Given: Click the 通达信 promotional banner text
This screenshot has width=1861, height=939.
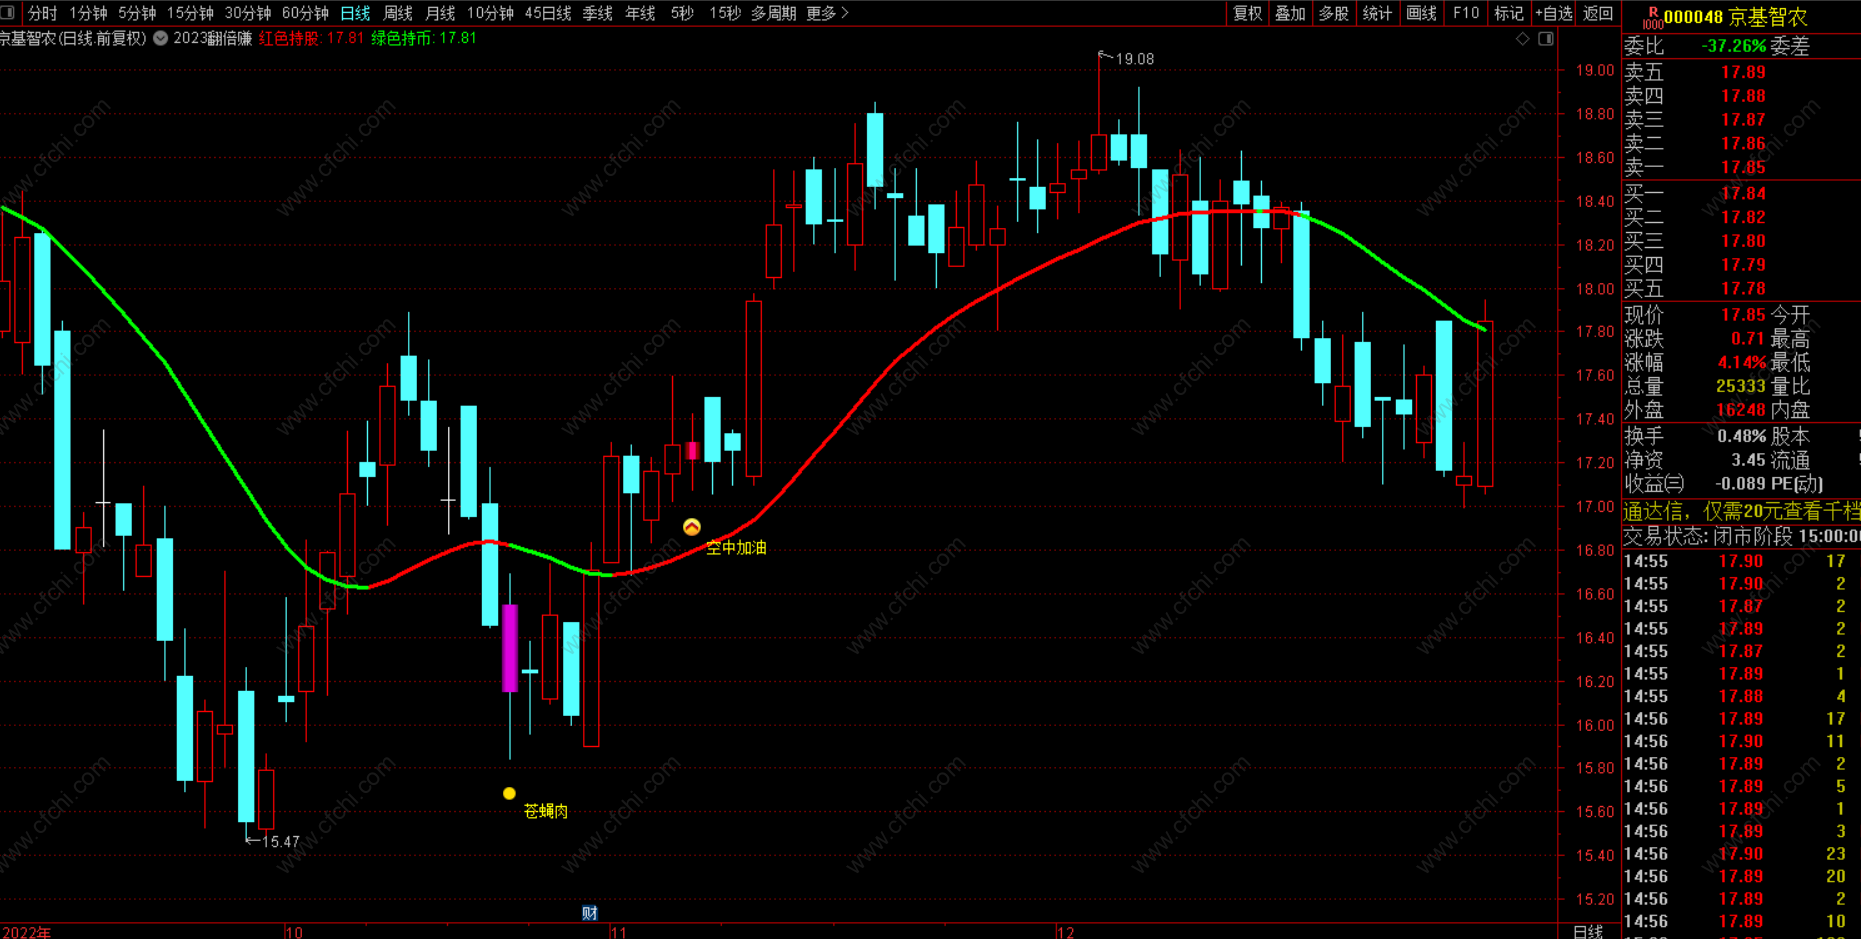Looking at the screenshot, I should (x=1740, y=511).
